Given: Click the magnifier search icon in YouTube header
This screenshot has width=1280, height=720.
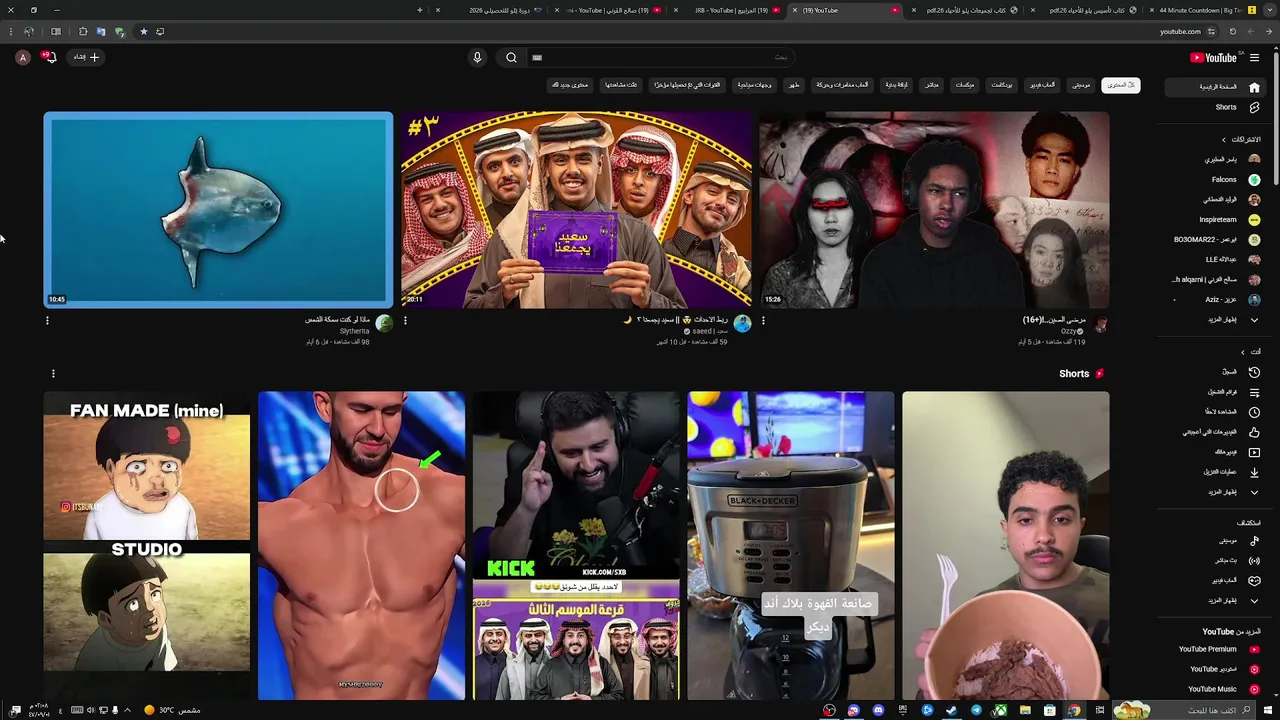Looking at the screenshot, I should coord(511,57).
